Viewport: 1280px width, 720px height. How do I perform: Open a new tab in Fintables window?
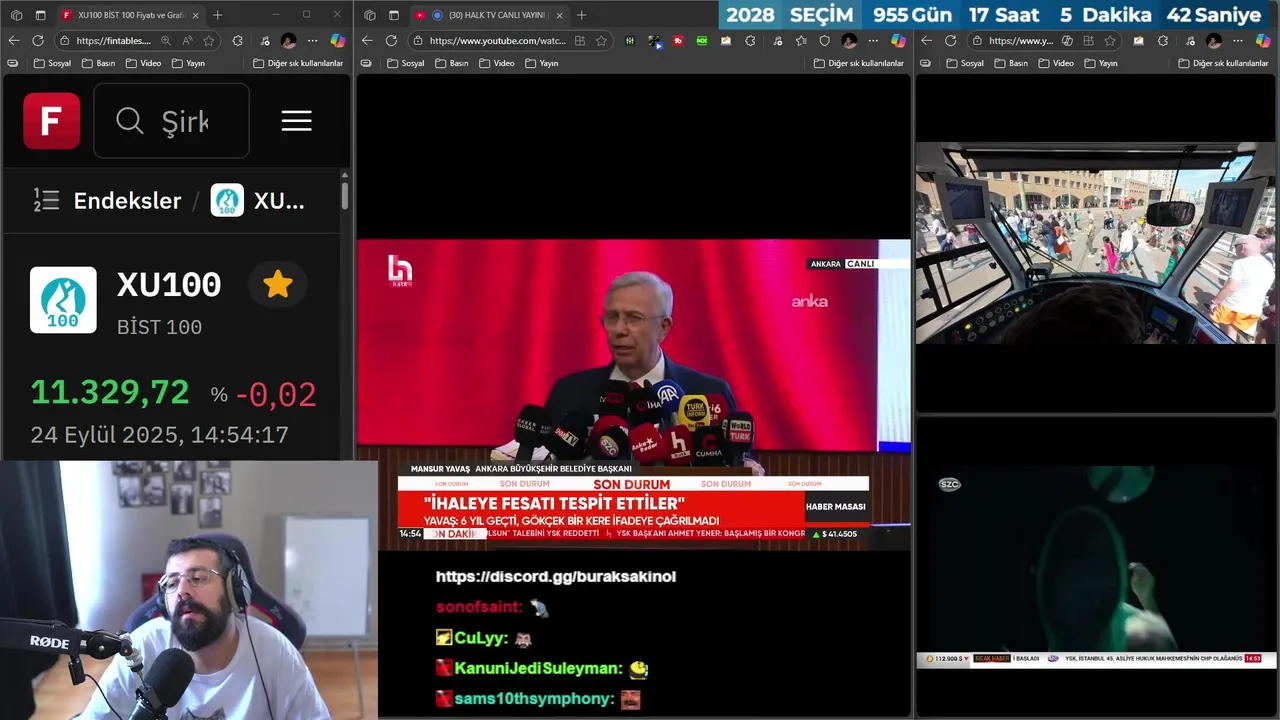point(218,15)
